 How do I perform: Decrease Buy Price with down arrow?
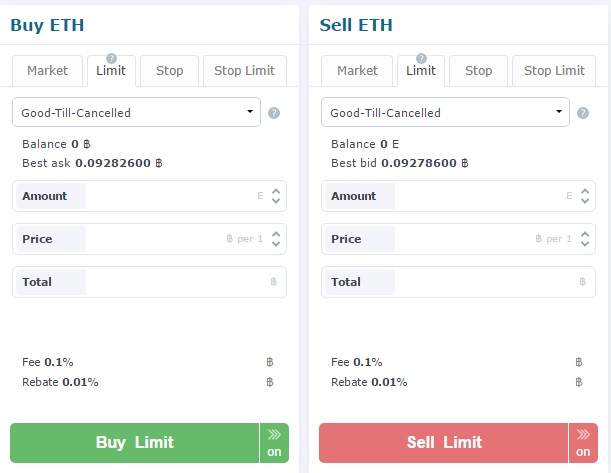pyautogui.click(x=276, y=244)
